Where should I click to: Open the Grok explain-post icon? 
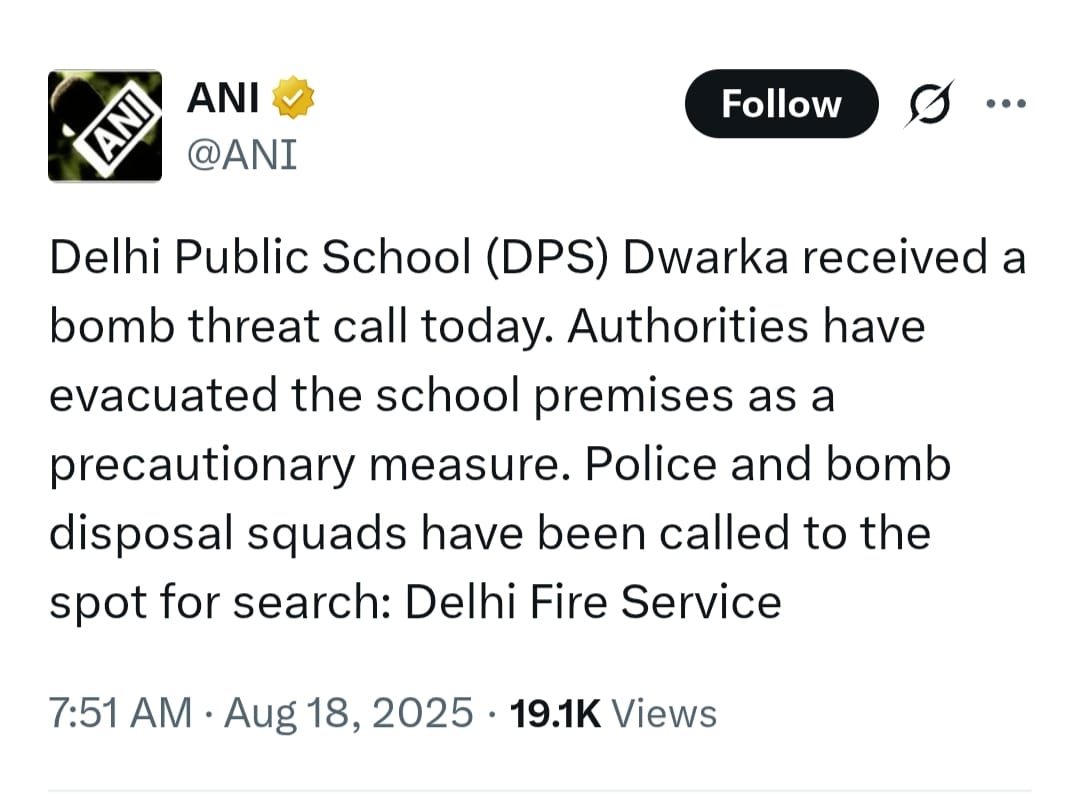tap(929, 104)
